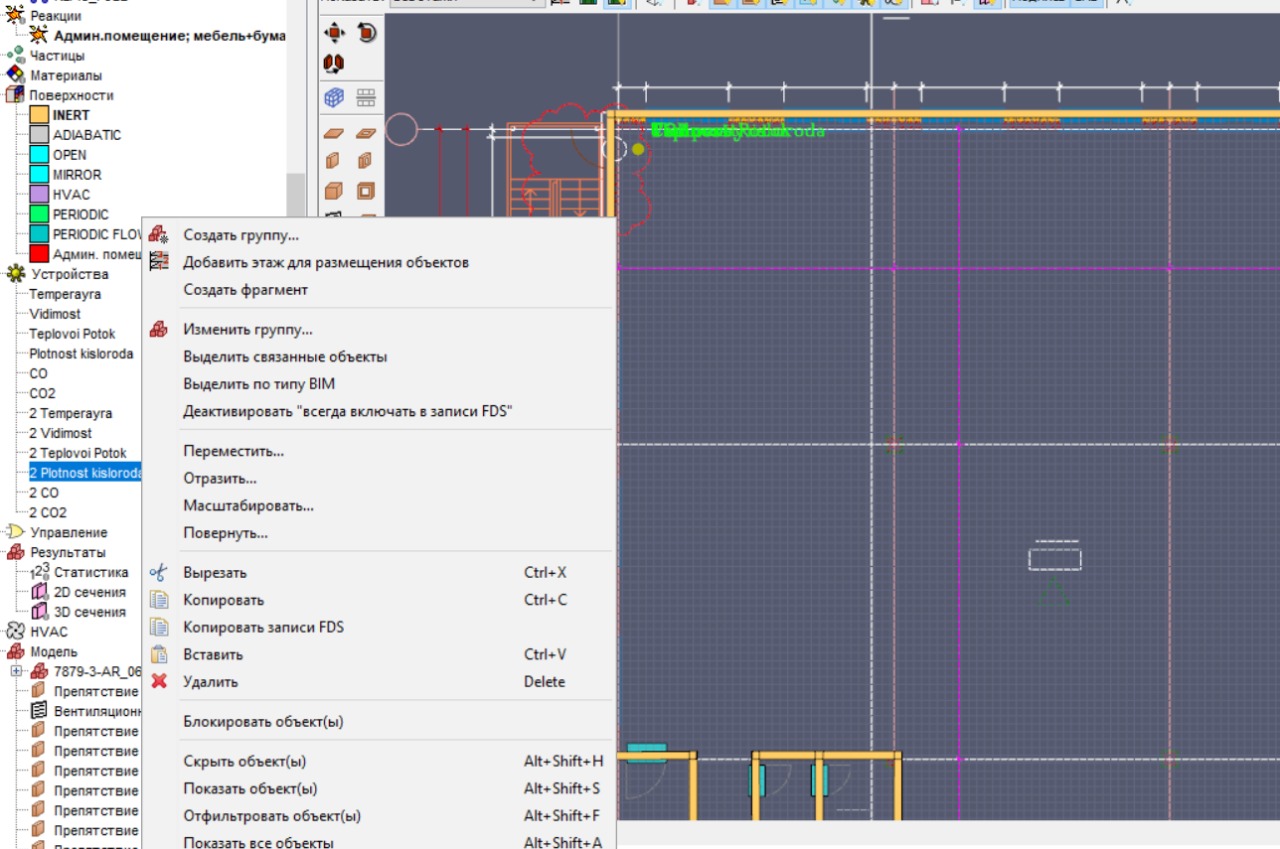Open the 3D сечения item
This screenshot has height=849, width=1280.
tap(90, 612)
